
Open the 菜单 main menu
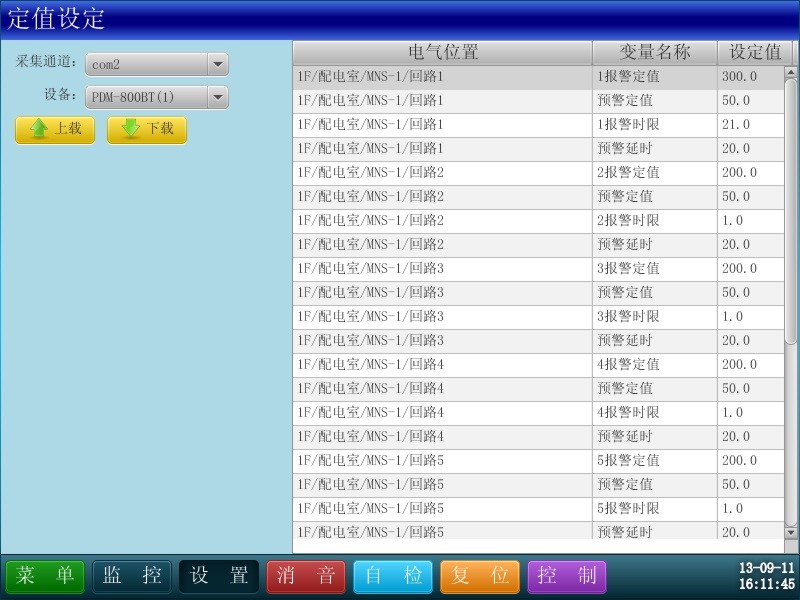[44, 577]
